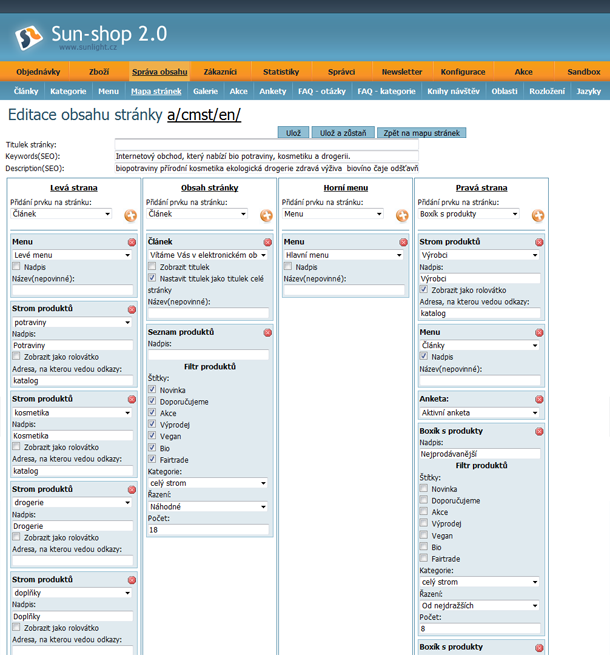The image size is (610, 655).
Task: Click the Ulož button
Action: [x=293, y=133]
